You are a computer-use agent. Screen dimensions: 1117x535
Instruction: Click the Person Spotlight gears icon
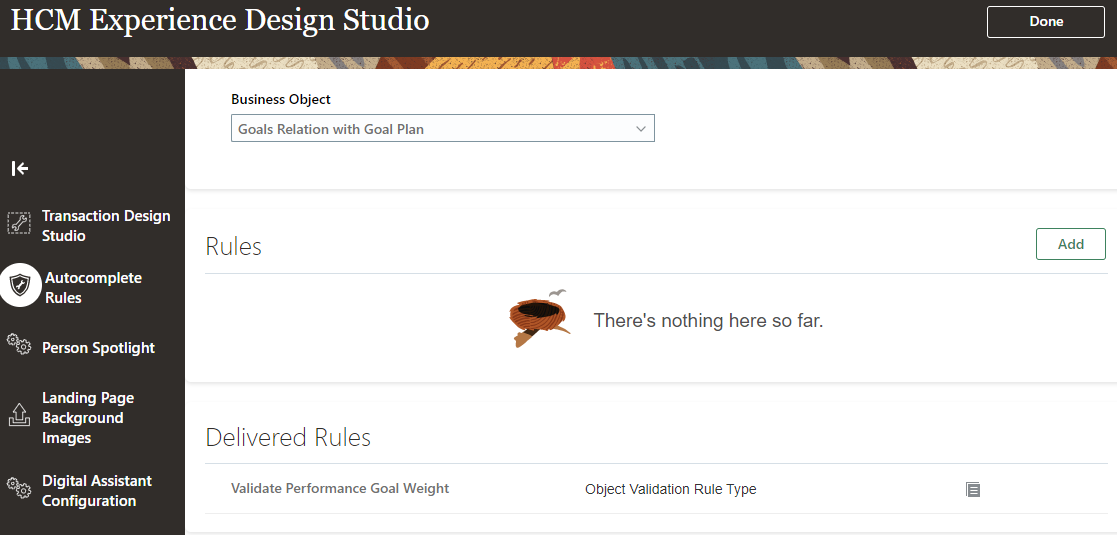(19, 344)
